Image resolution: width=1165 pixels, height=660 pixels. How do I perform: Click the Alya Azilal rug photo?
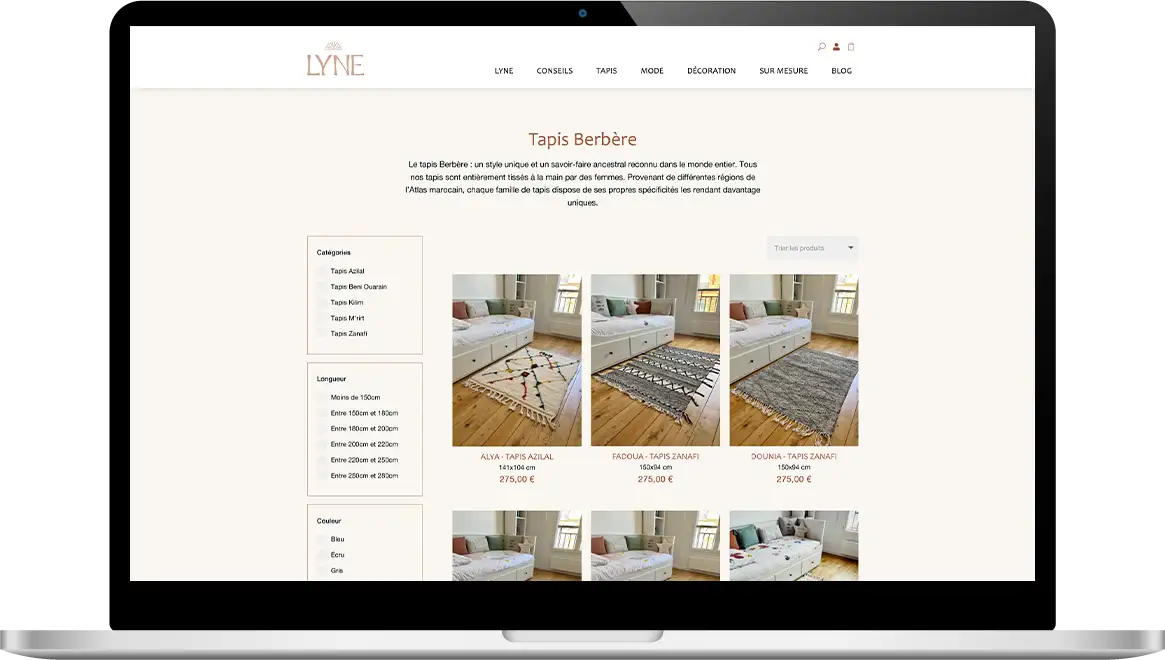point(517,360)
